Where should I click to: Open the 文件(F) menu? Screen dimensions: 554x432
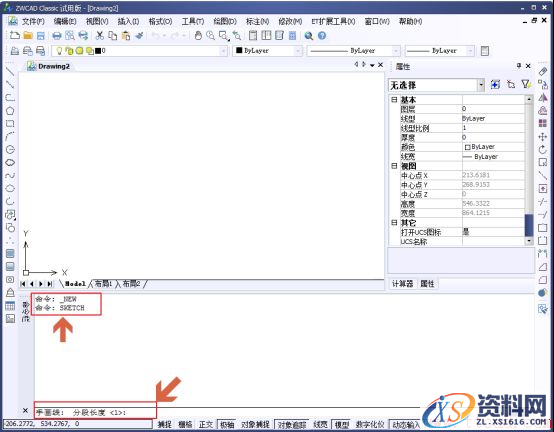click(x=33, y=22)
